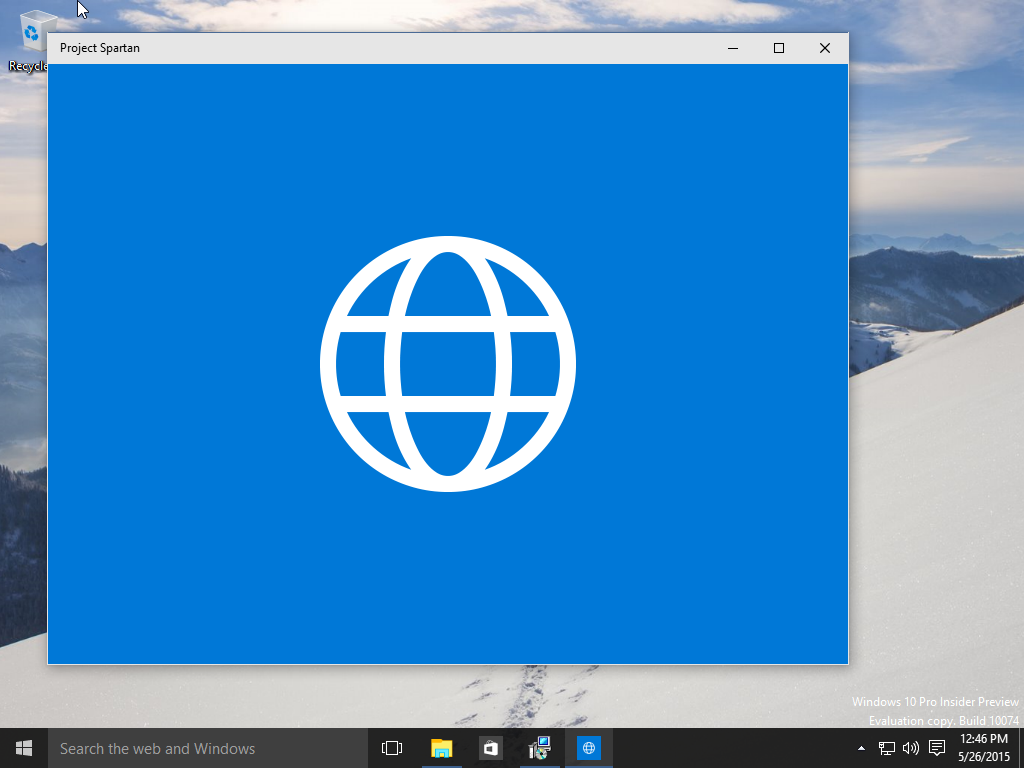Show hidden system tray icons
Viewport: 1024px width, 768px height.
click(861, 748)
